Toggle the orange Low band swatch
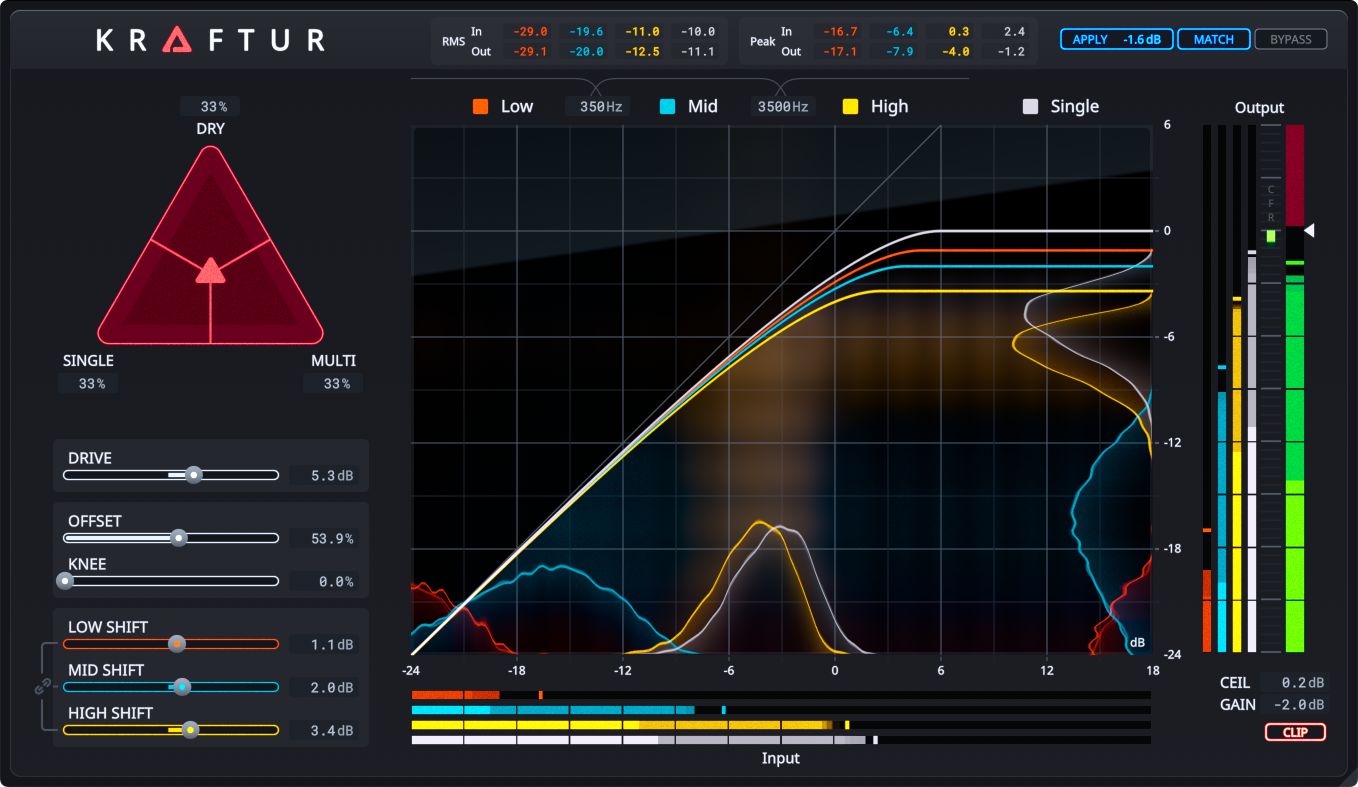The height and width of the screenshot is (787, 1358). click(x=481, y=106)
